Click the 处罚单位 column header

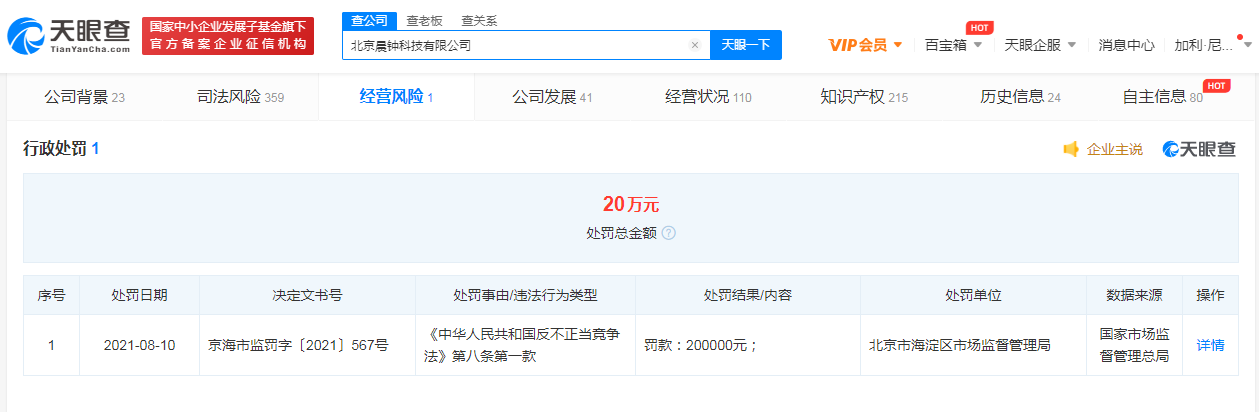(x=973, y=296)
